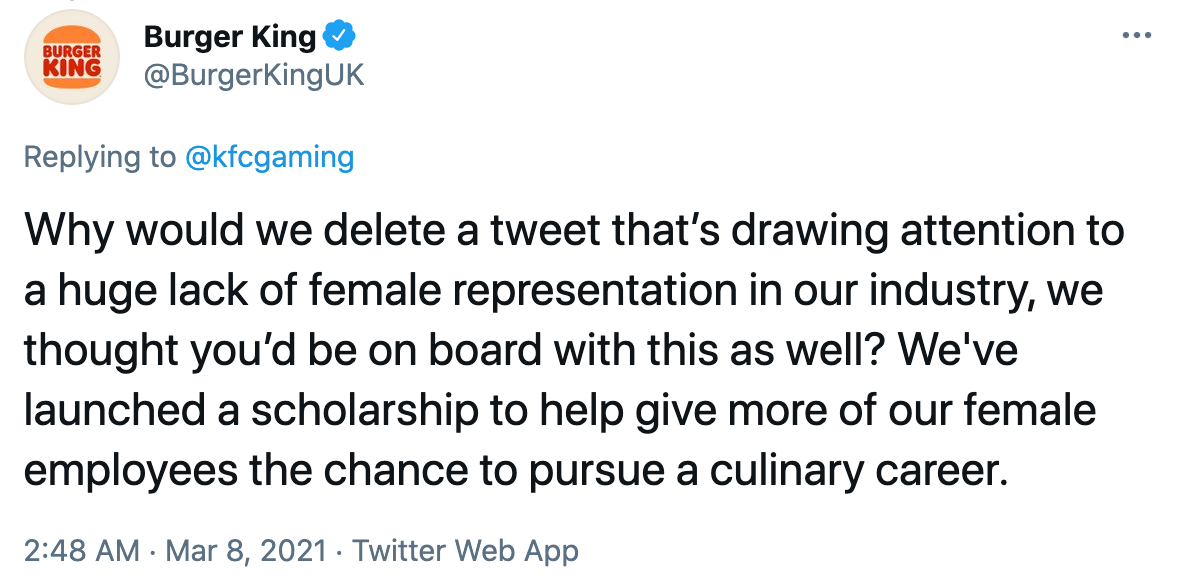Open the @kfcgaming mention link

[x=270, y=157]
